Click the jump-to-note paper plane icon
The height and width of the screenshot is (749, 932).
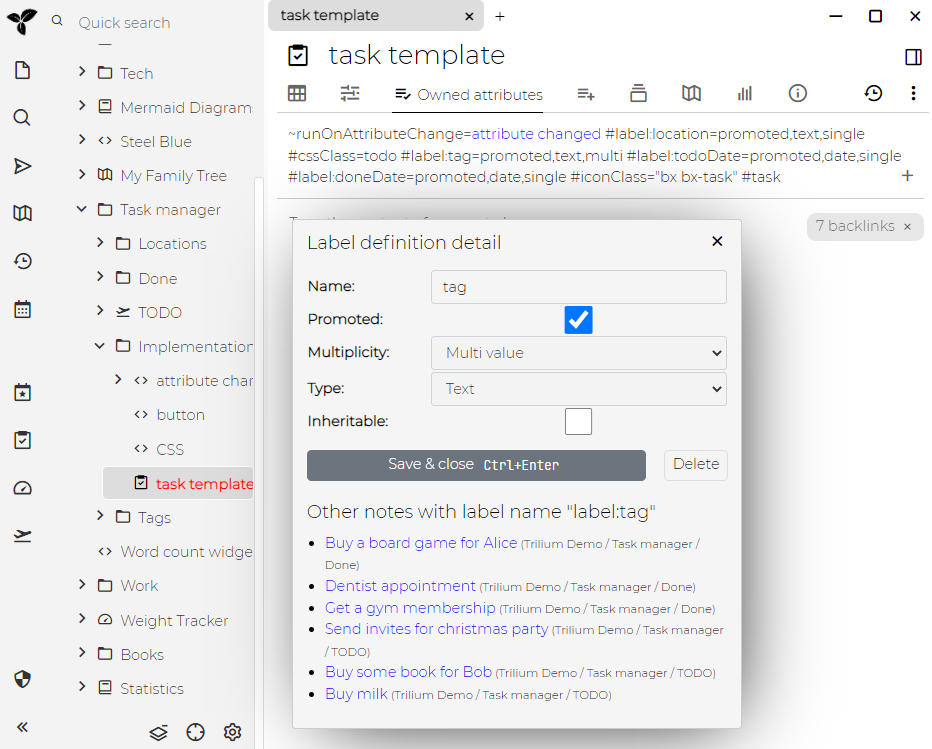click(x=21, y=166)
